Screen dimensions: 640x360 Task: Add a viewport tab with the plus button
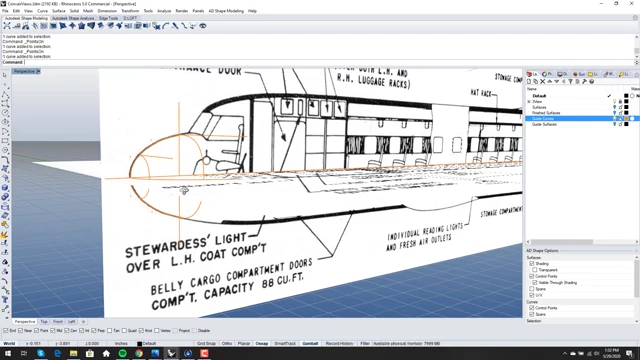click(83, 322)
